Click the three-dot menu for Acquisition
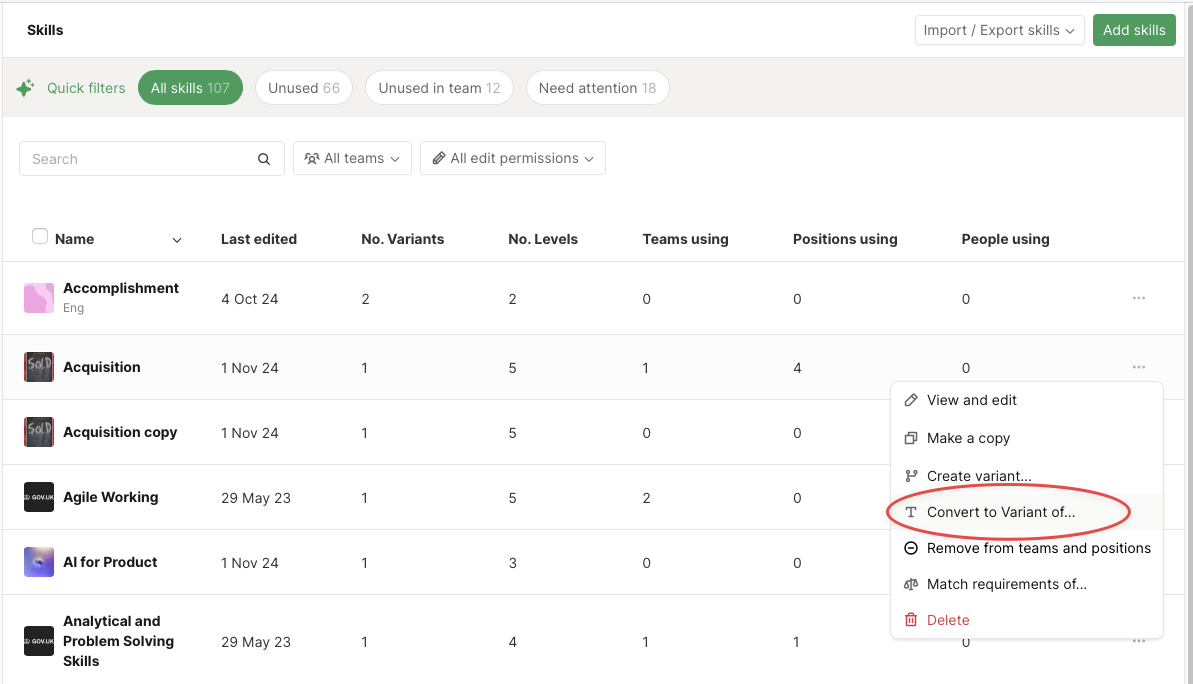Viewport: 1193px width, 684px height. (1138, 367)
